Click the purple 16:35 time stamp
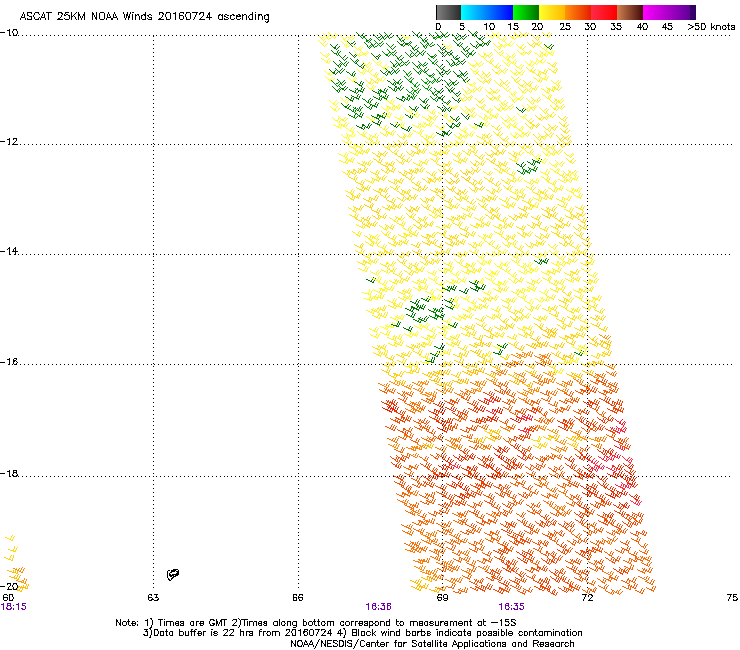740x650 pixels. (512, 607)
